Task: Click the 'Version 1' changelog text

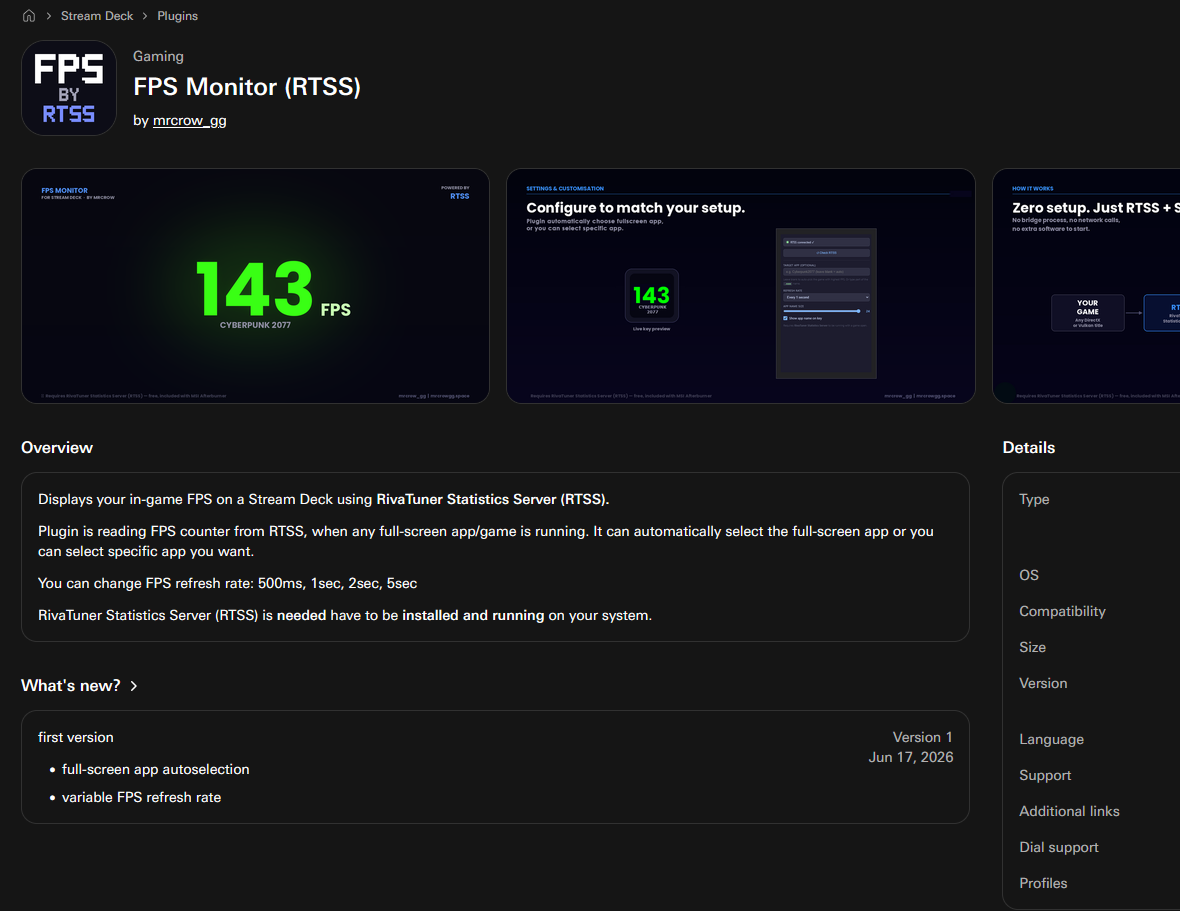Action: click(x=923, y=738)
